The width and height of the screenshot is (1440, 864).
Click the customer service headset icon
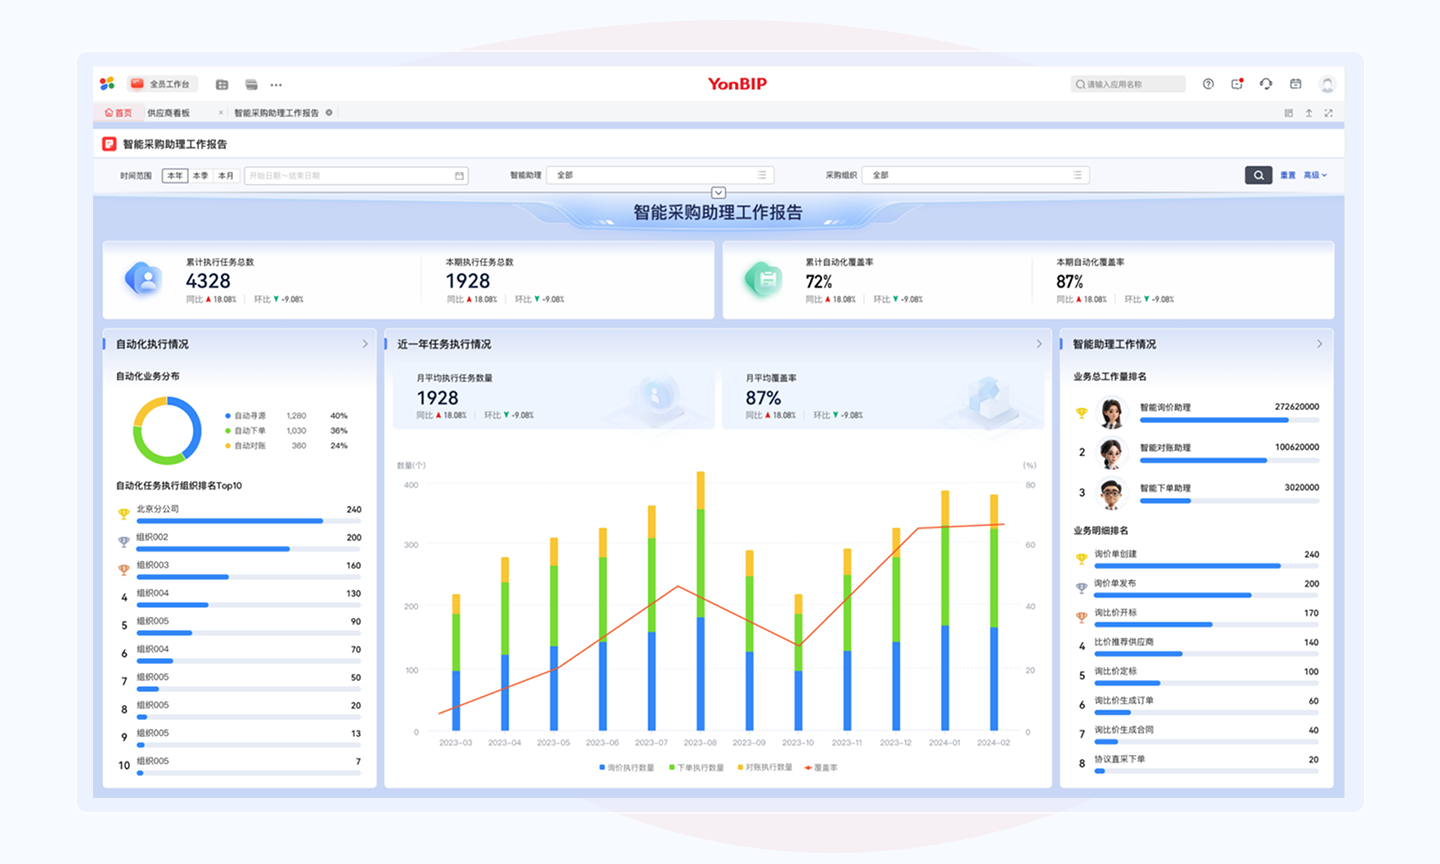click(1266, 84)
